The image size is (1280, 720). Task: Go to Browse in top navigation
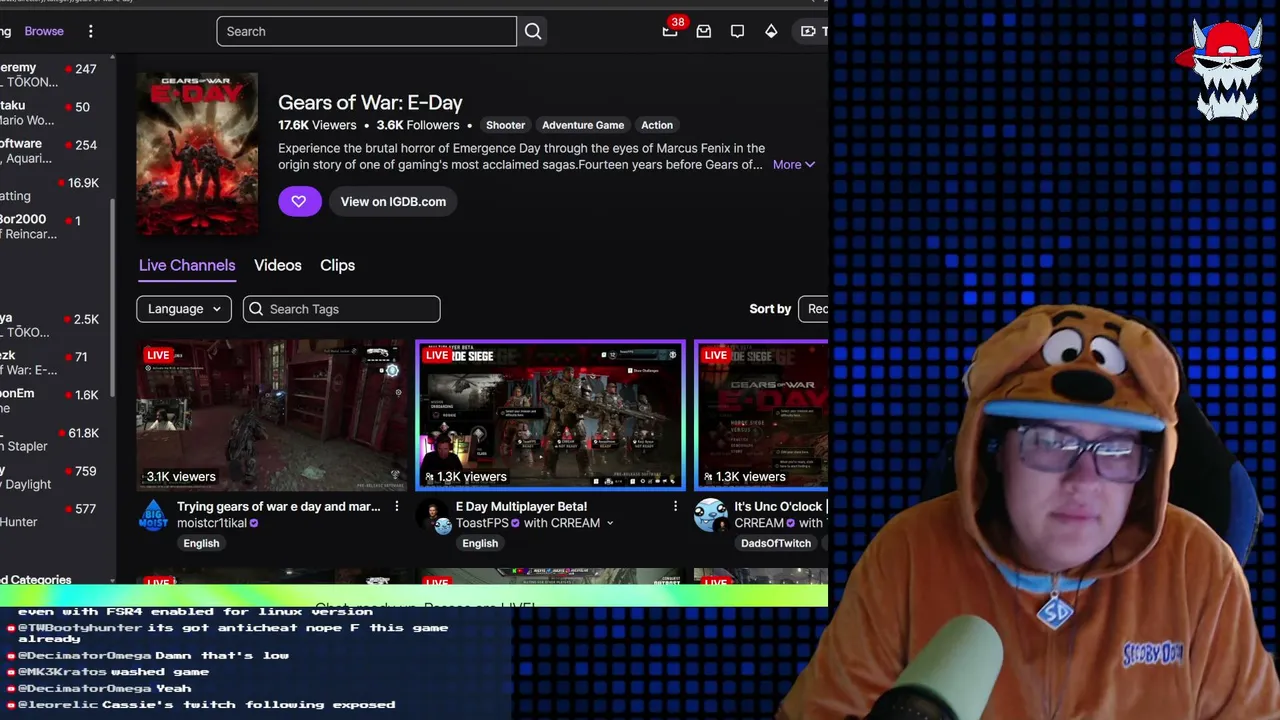44,31
